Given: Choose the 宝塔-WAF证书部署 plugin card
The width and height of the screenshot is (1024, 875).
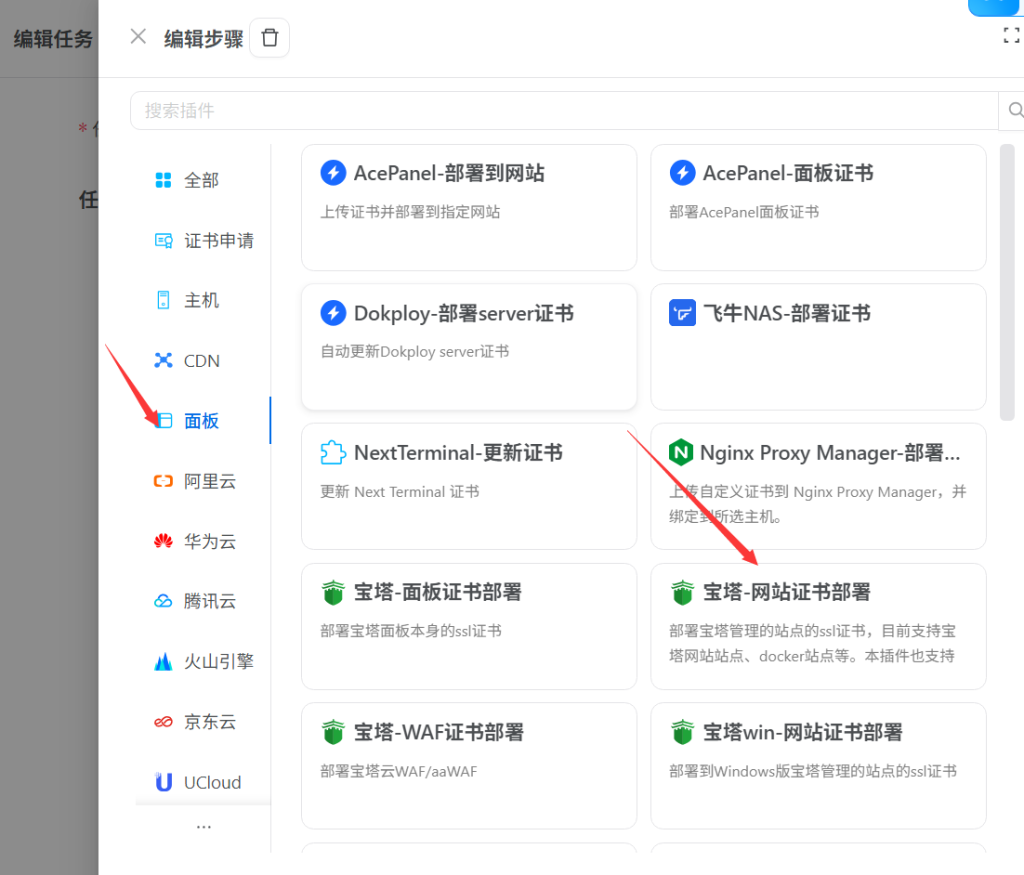Looking at the screenshot, I should [469, 766].
